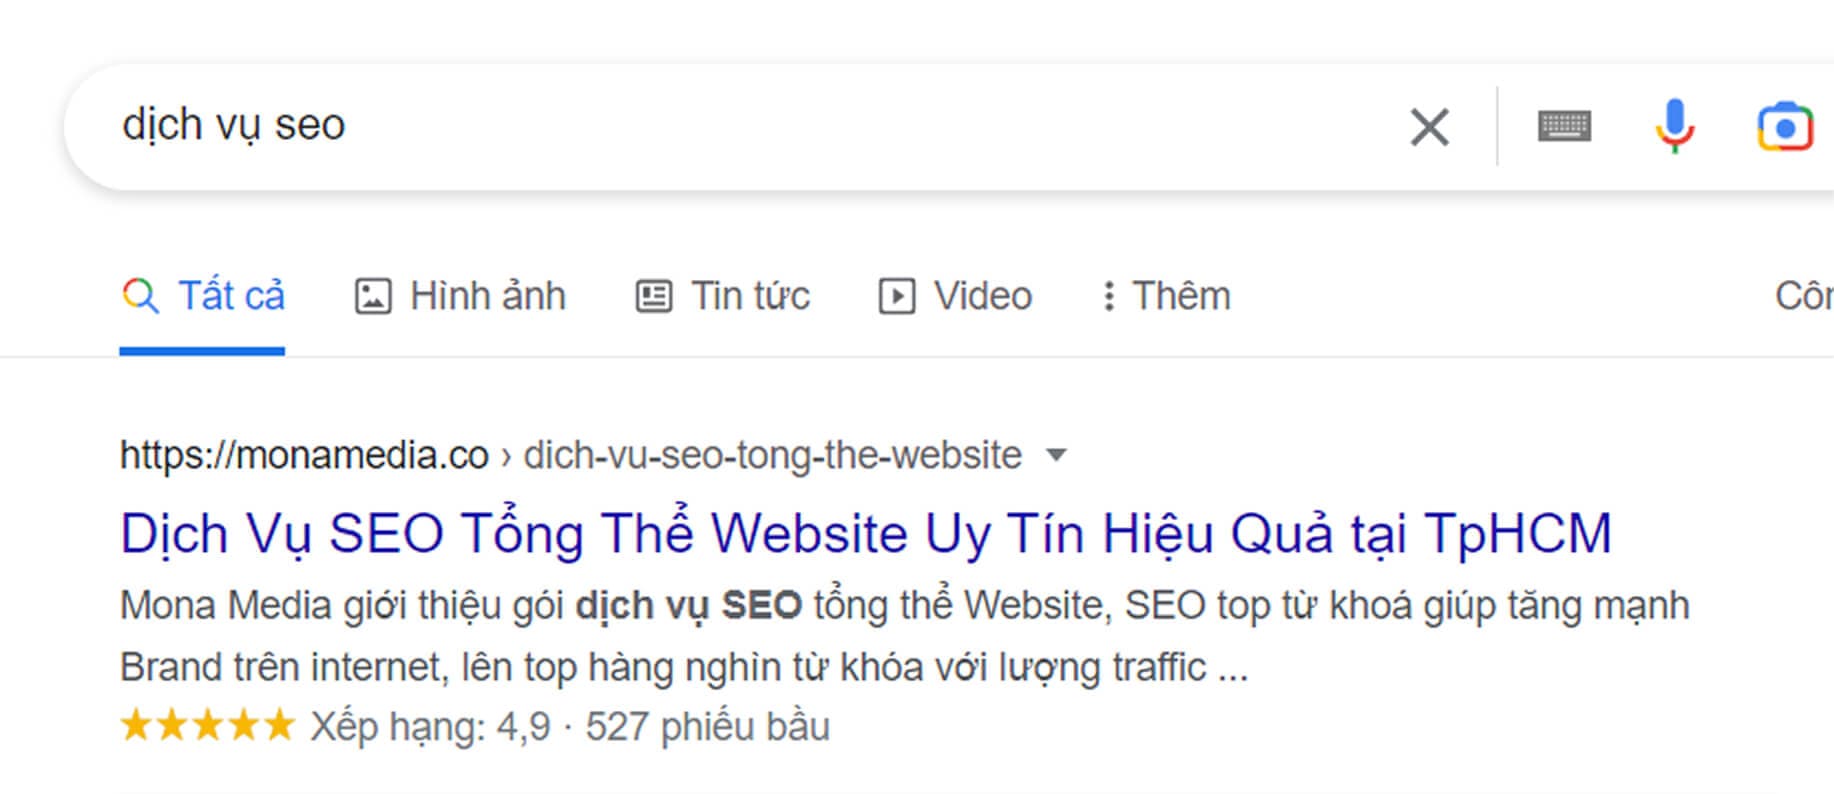Click the https://monamedia.co URL text

304,456
